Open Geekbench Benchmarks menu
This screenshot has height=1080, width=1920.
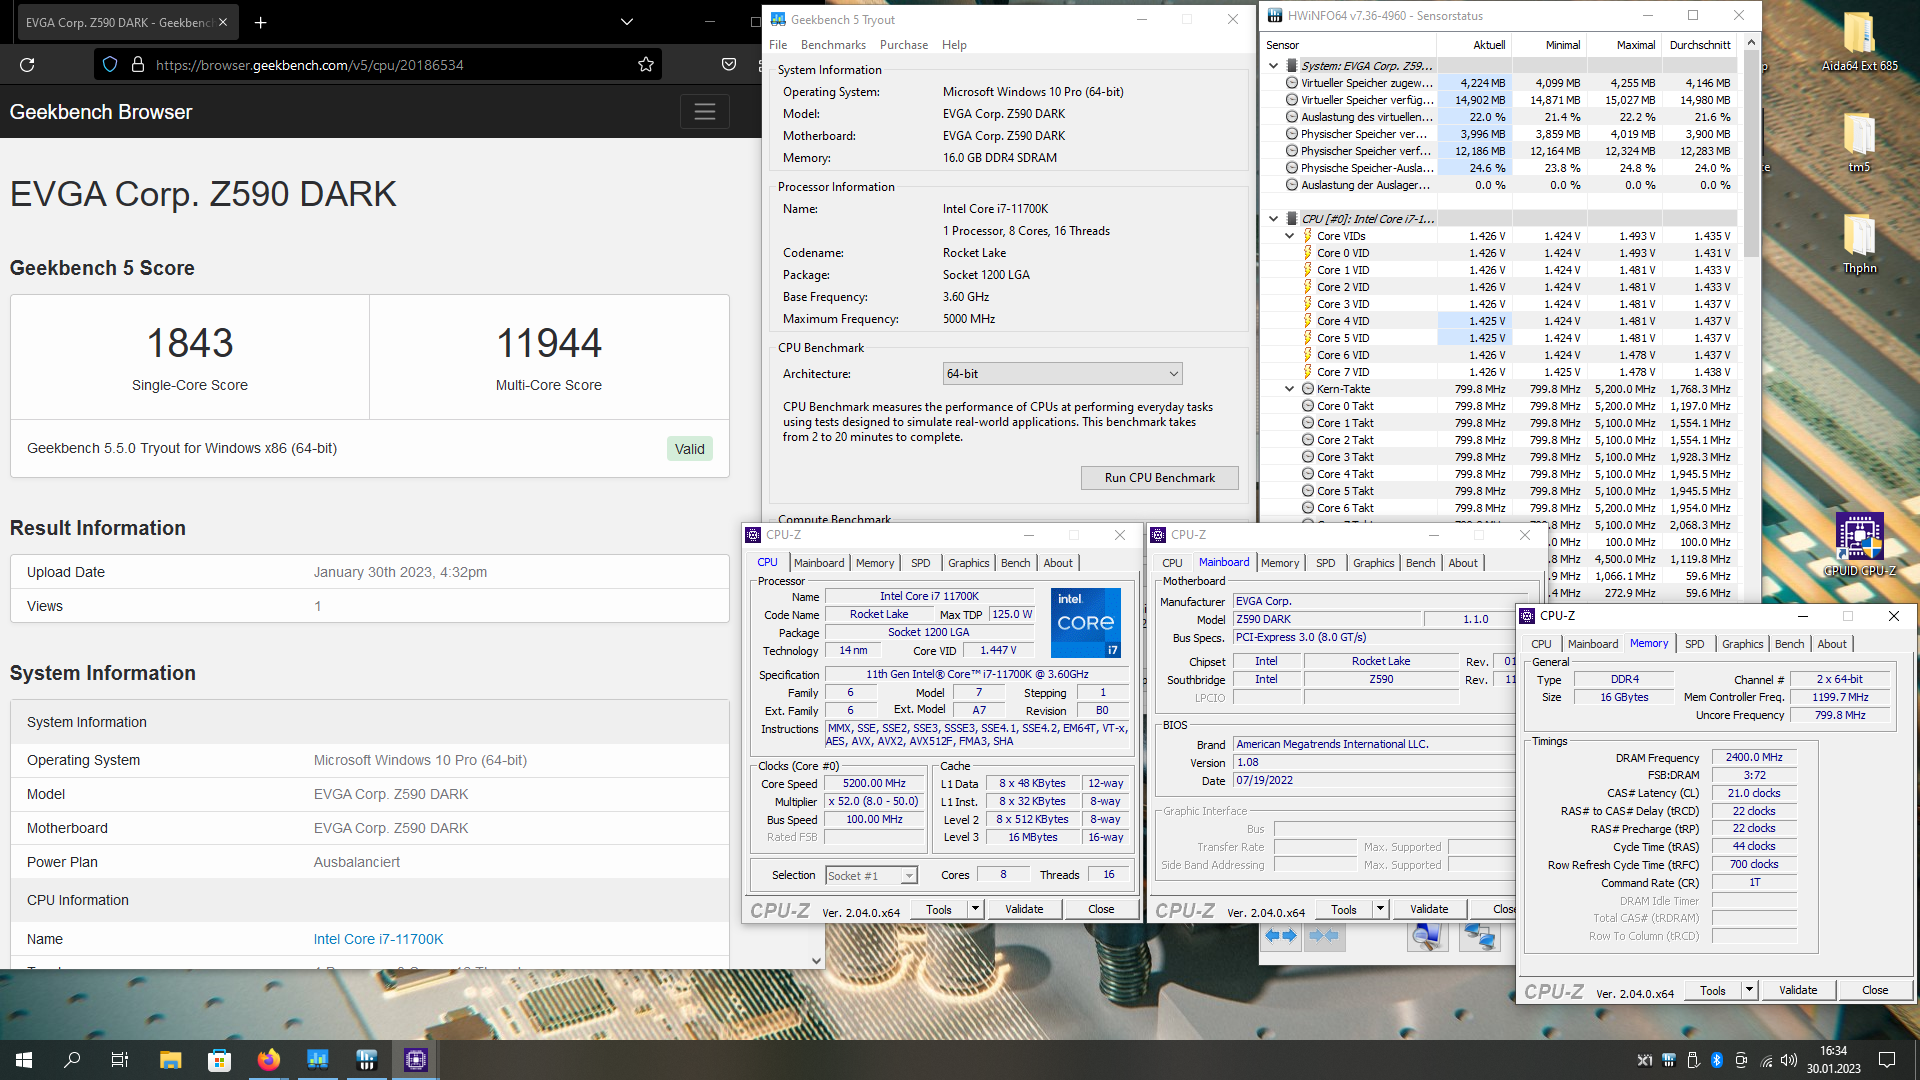point(833,45)
